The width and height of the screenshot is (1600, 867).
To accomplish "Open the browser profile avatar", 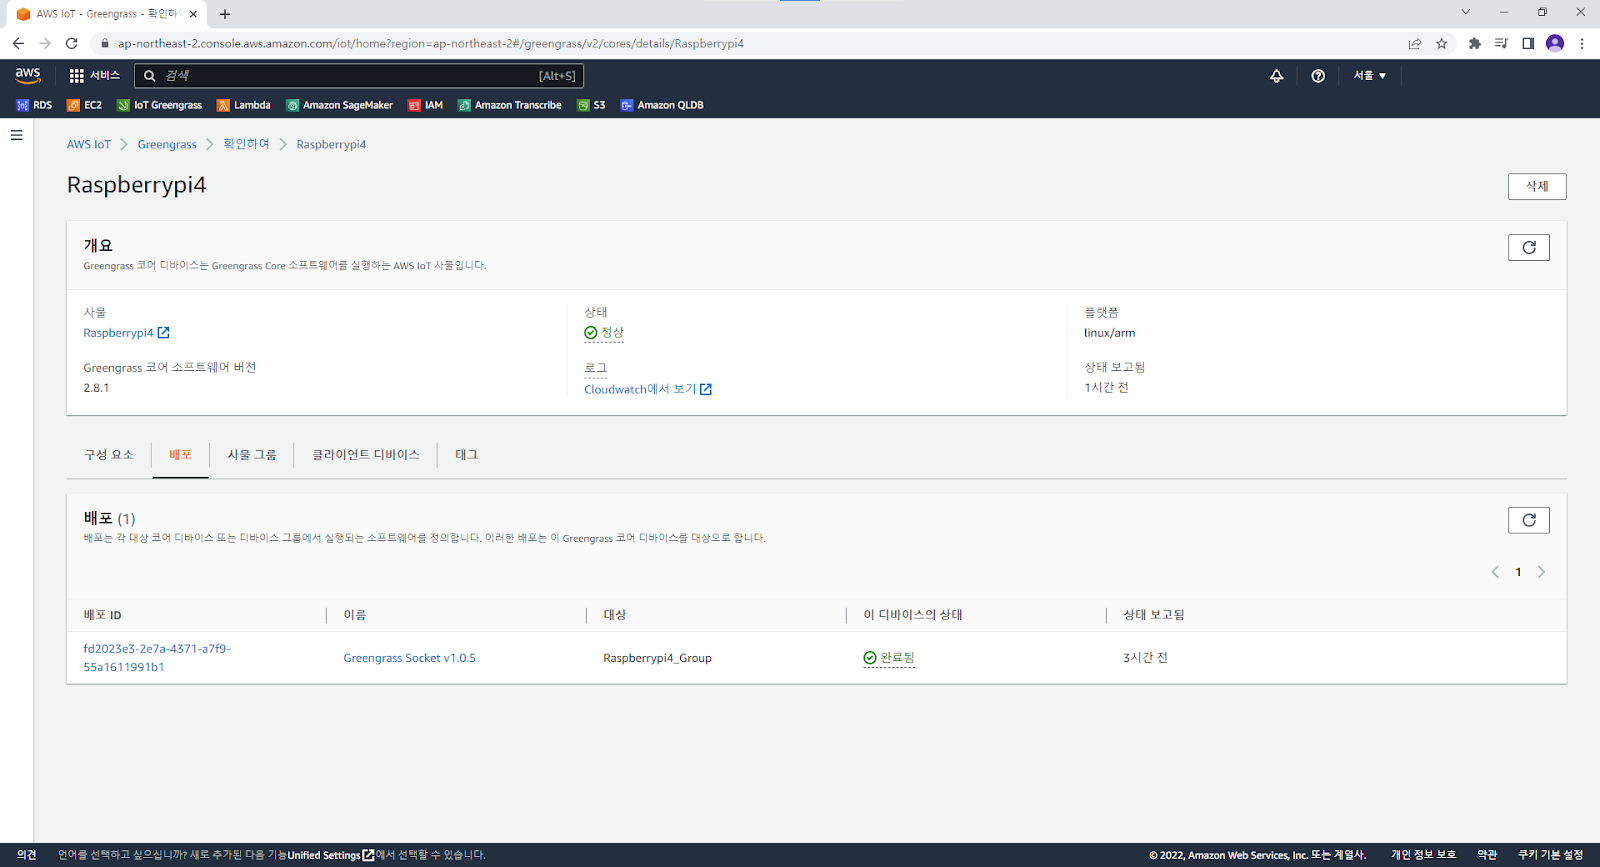I will [x=1554, y=43].
